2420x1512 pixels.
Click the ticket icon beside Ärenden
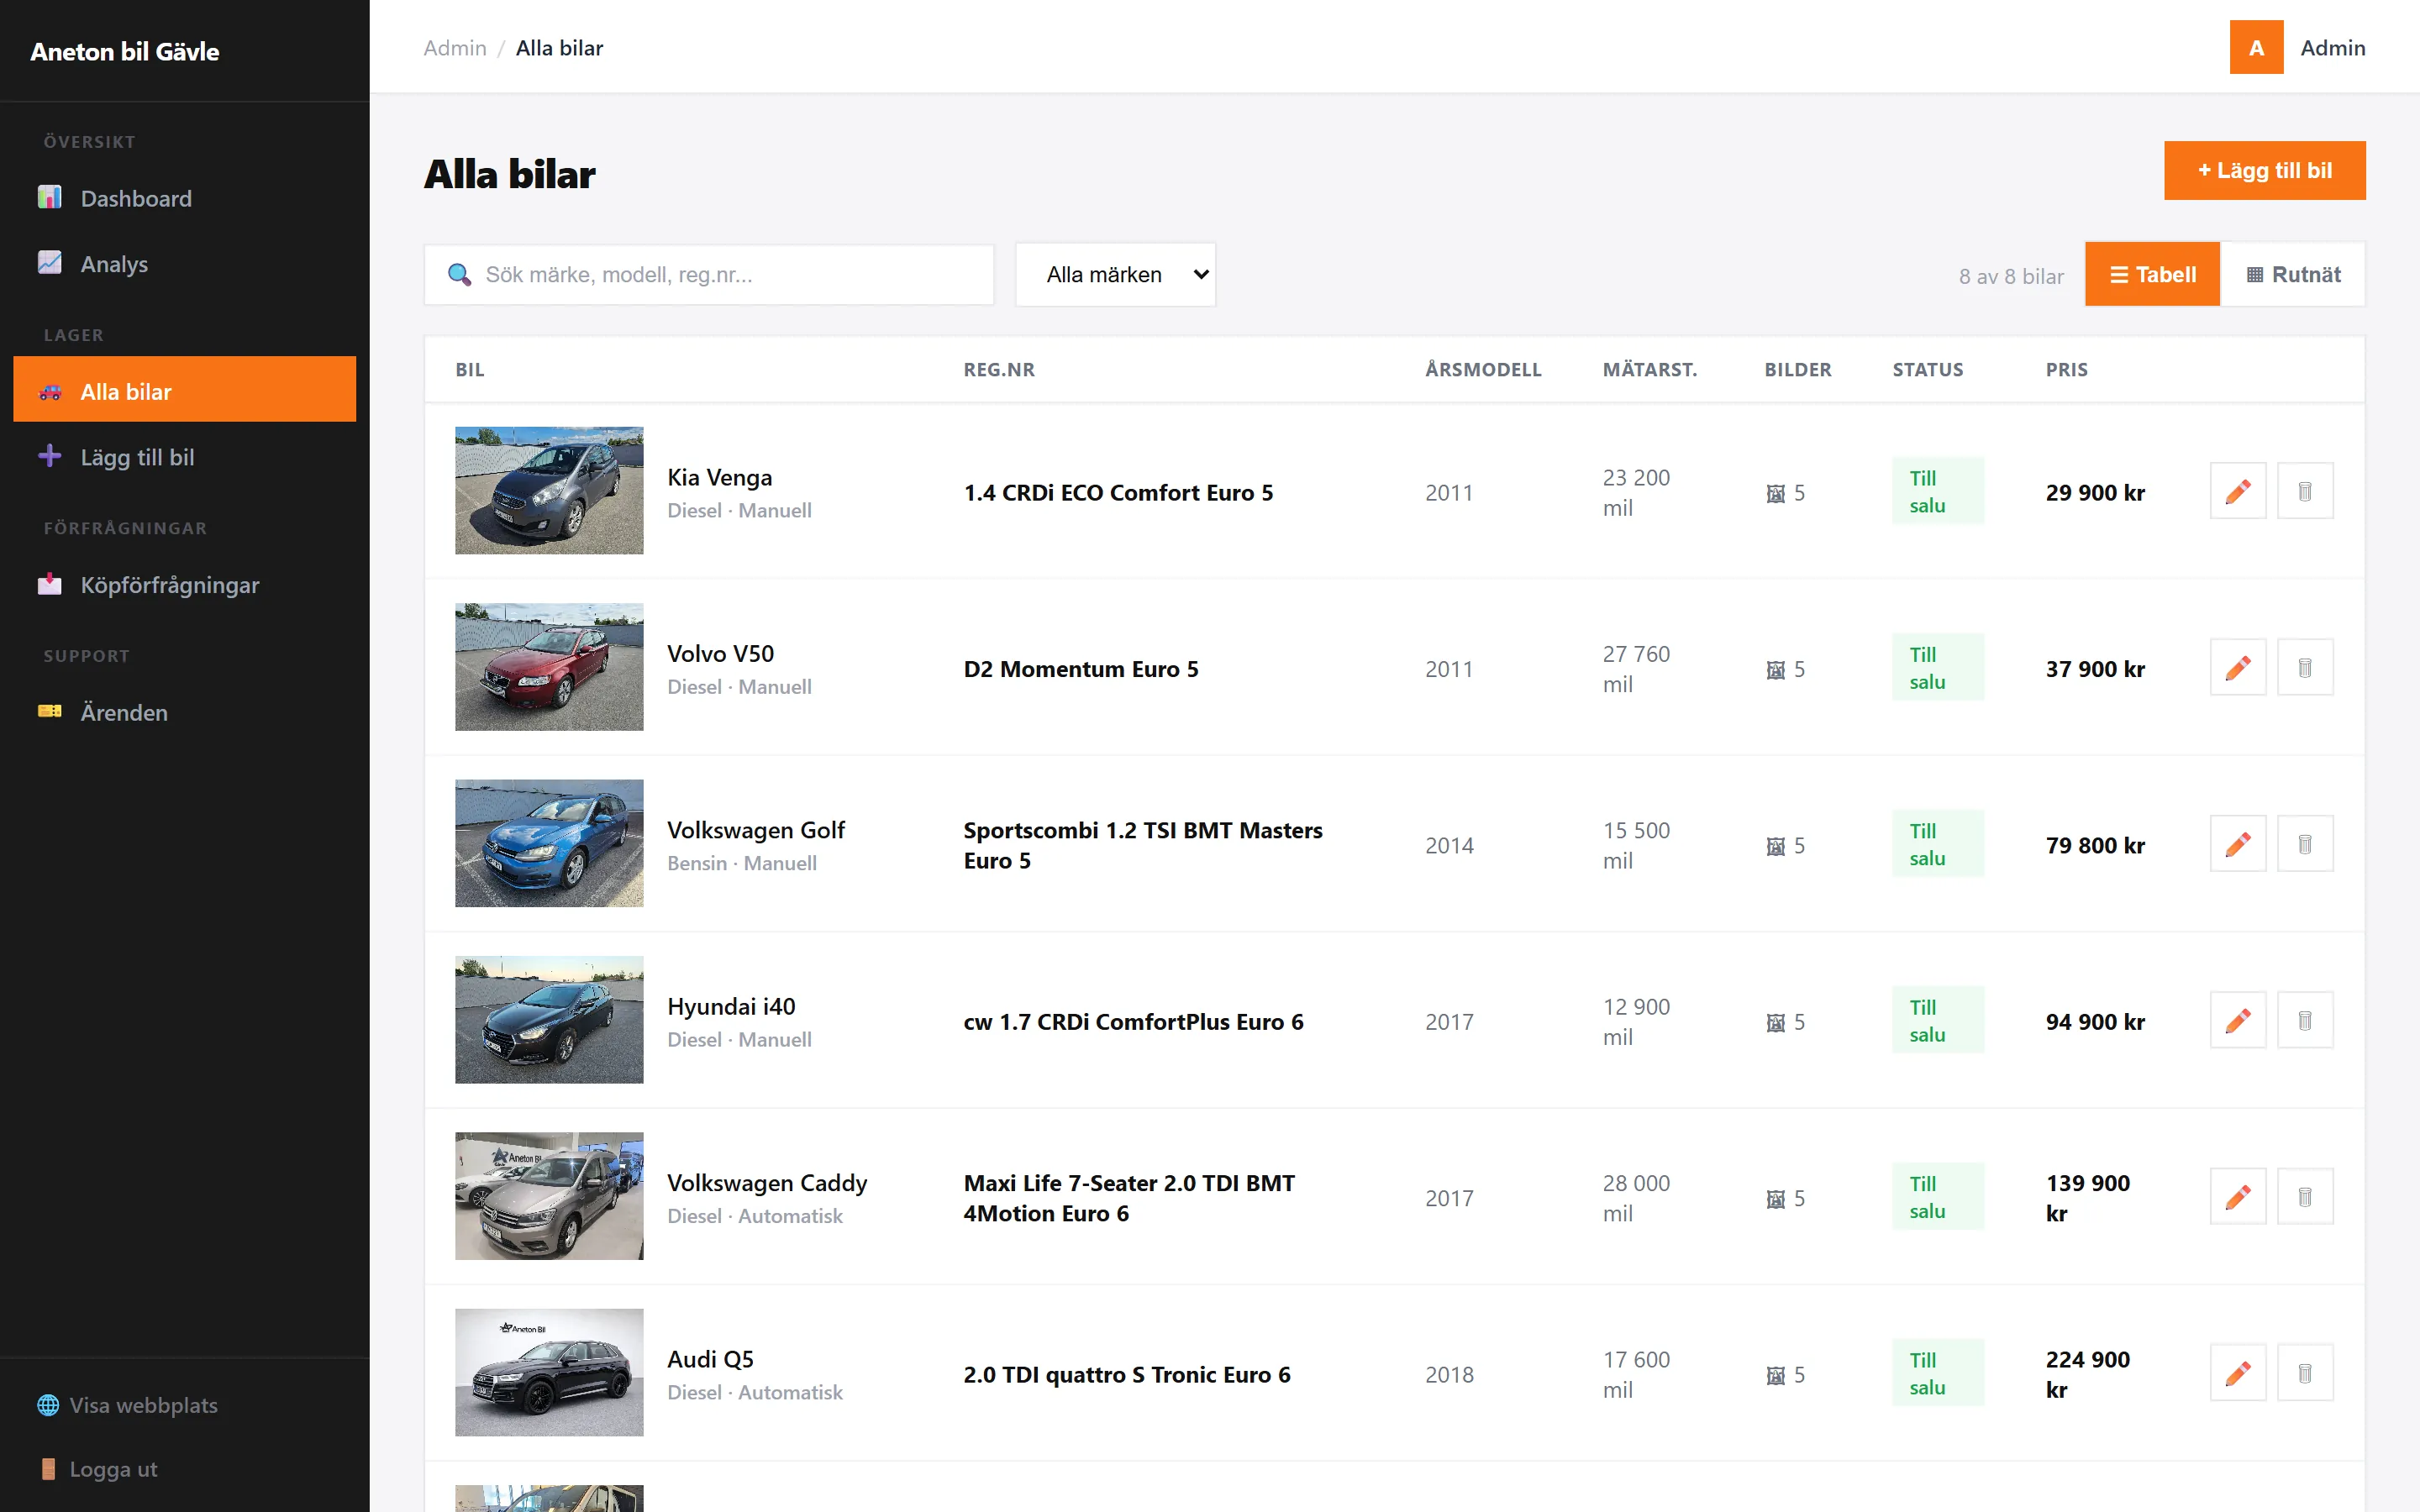coord(49,711)
